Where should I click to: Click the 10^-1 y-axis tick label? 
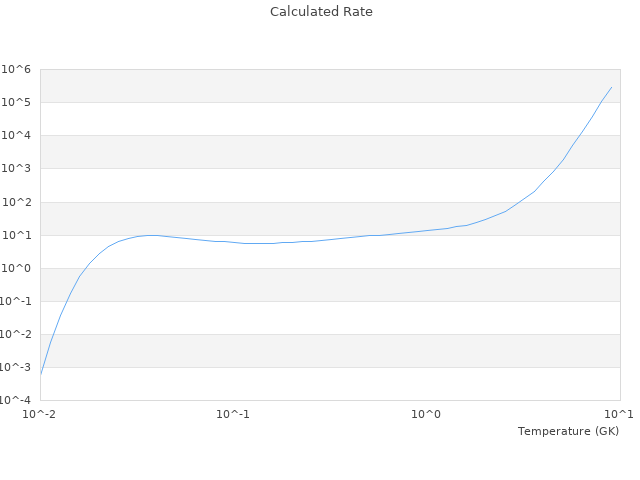(x=15, y=301)
